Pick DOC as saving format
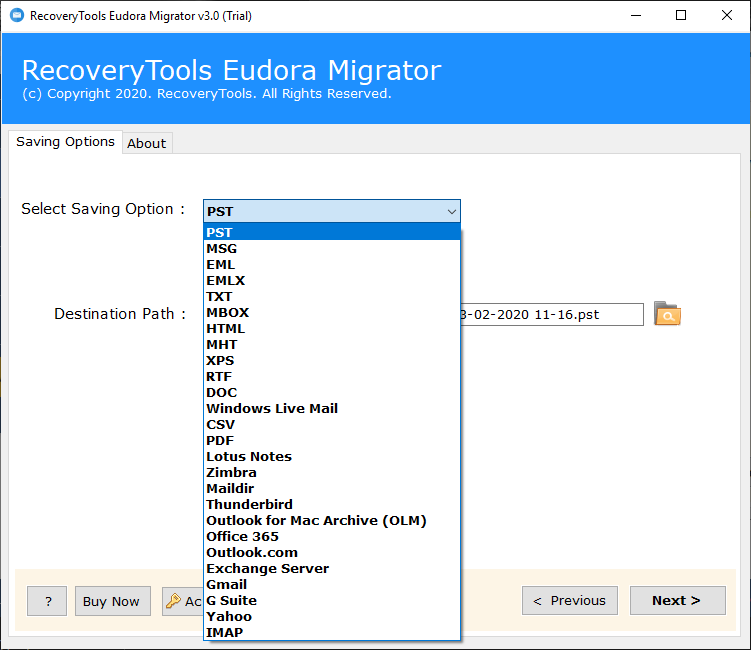The height and width of the screenshot is (650, 751). (x=331, y=392)
